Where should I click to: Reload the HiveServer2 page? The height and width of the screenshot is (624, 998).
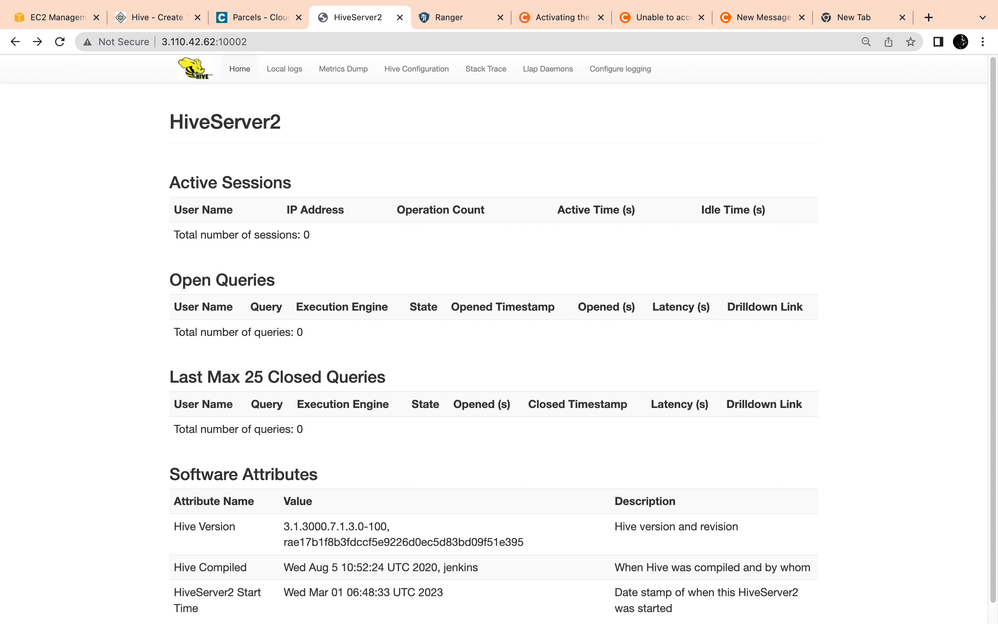click(x=60, y=41)
